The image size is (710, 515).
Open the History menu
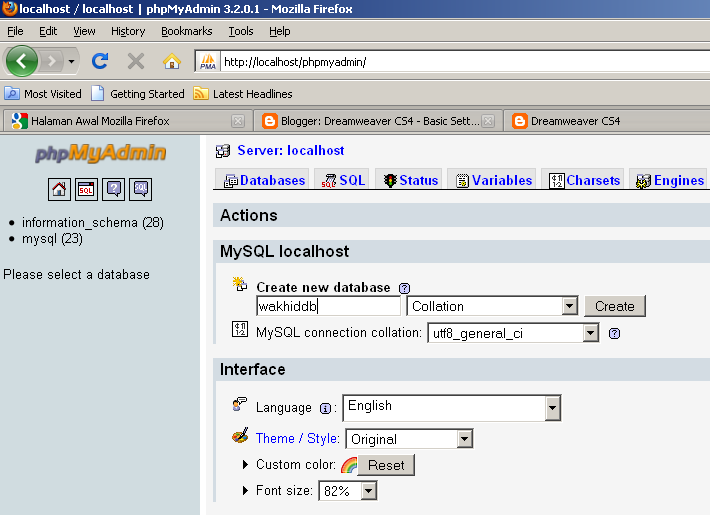pos(128,31)
